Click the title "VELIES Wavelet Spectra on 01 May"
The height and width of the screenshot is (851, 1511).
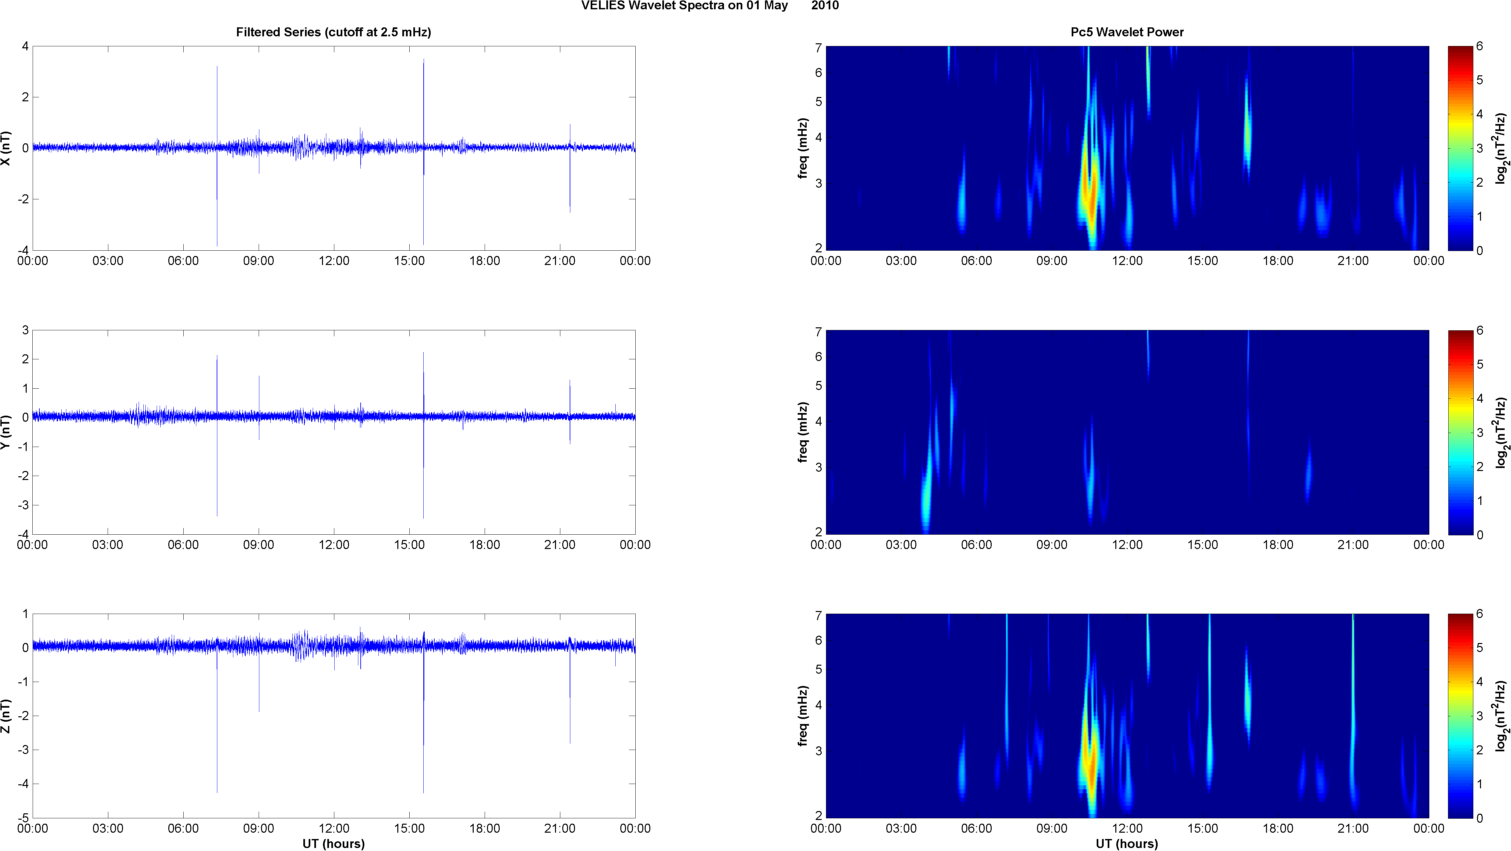click(684, 6)
